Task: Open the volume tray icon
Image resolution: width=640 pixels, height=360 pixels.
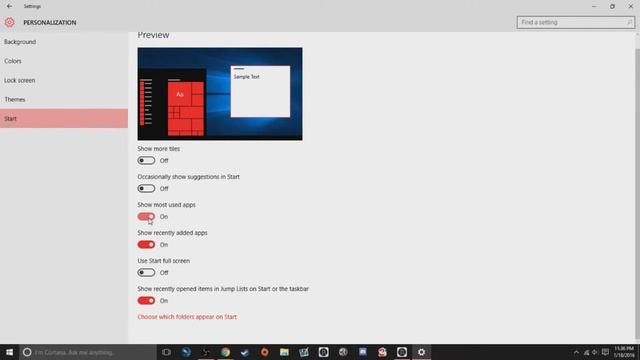Action: point(595,352)
